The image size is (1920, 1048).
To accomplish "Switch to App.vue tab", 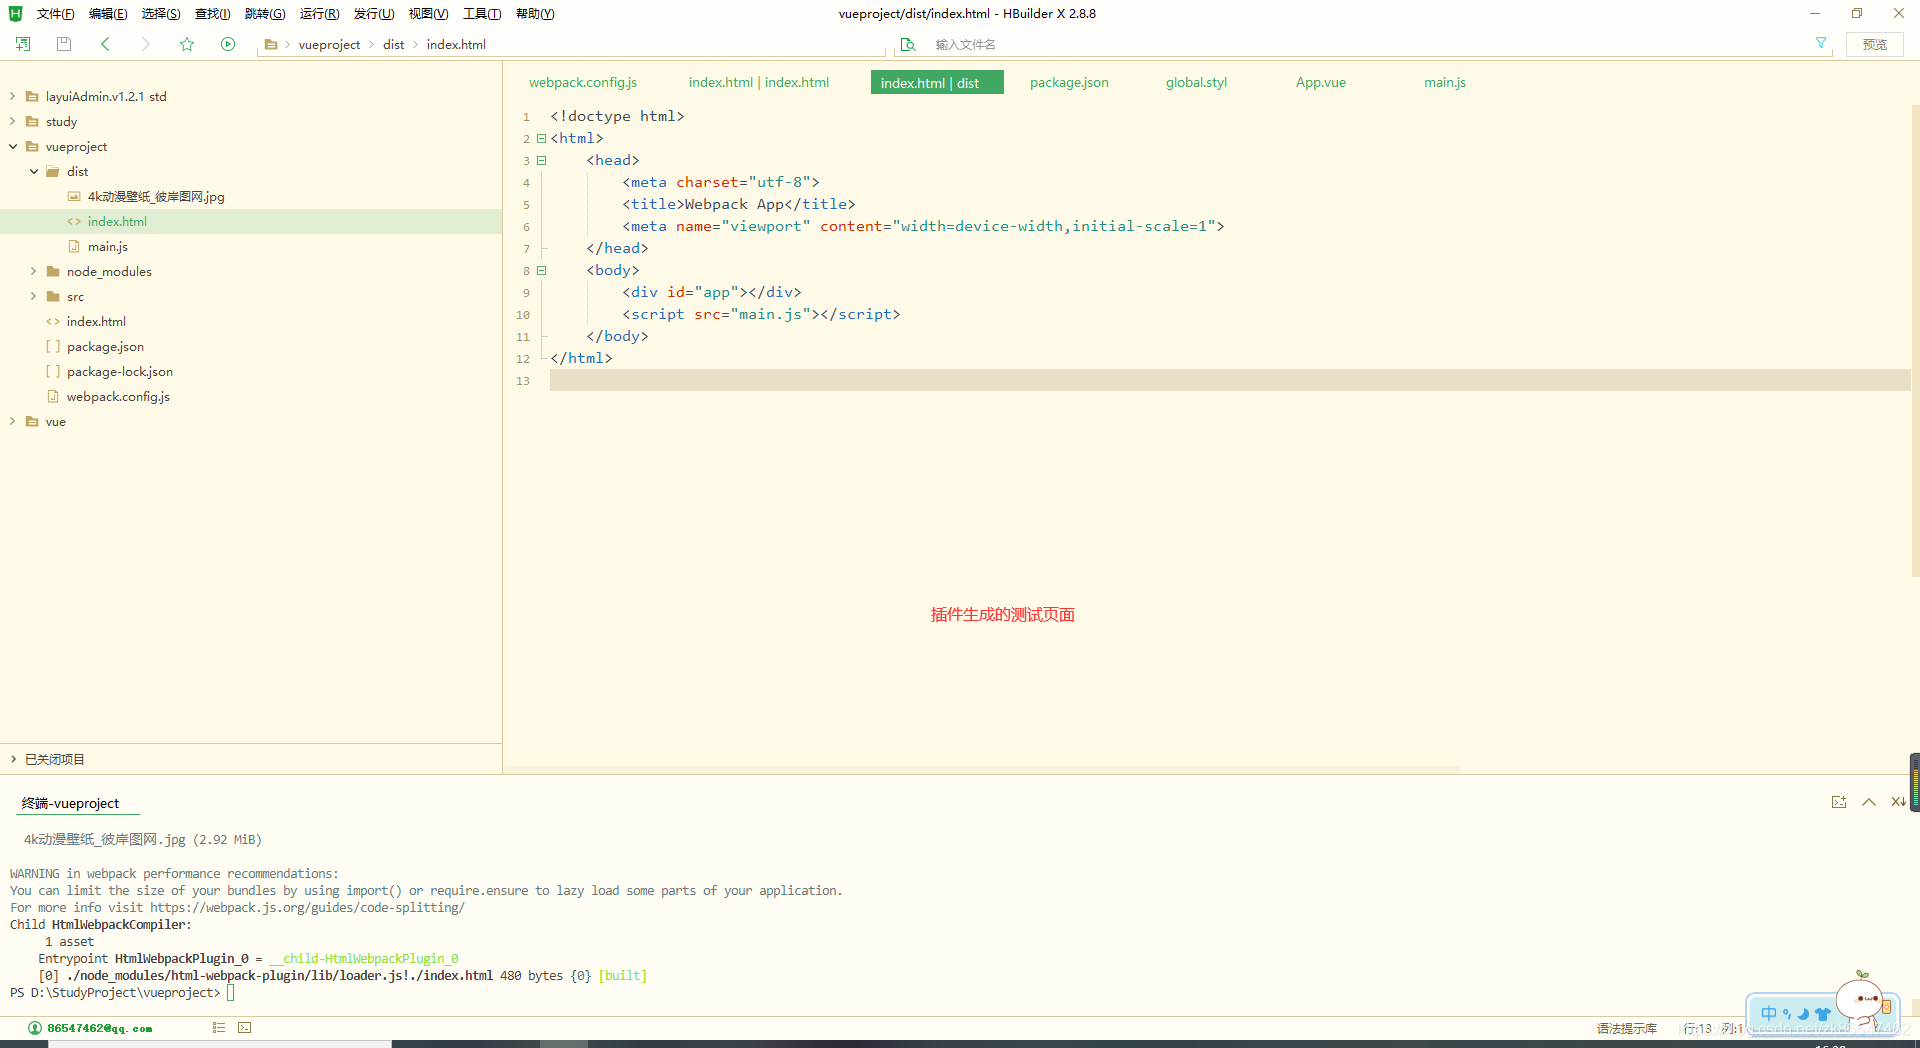I will click(x=1321, y=82).
